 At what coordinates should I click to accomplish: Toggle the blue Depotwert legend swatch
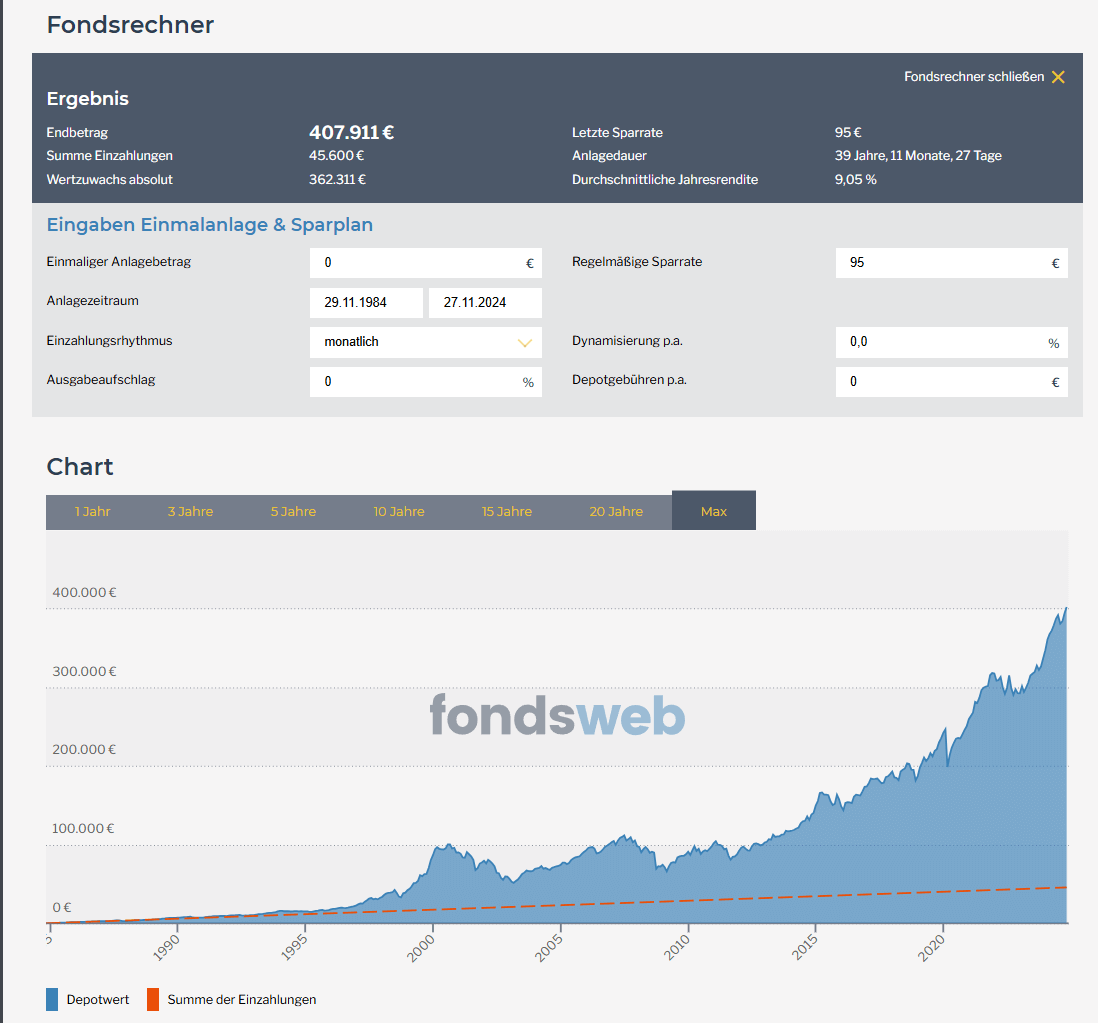(52, 999)
